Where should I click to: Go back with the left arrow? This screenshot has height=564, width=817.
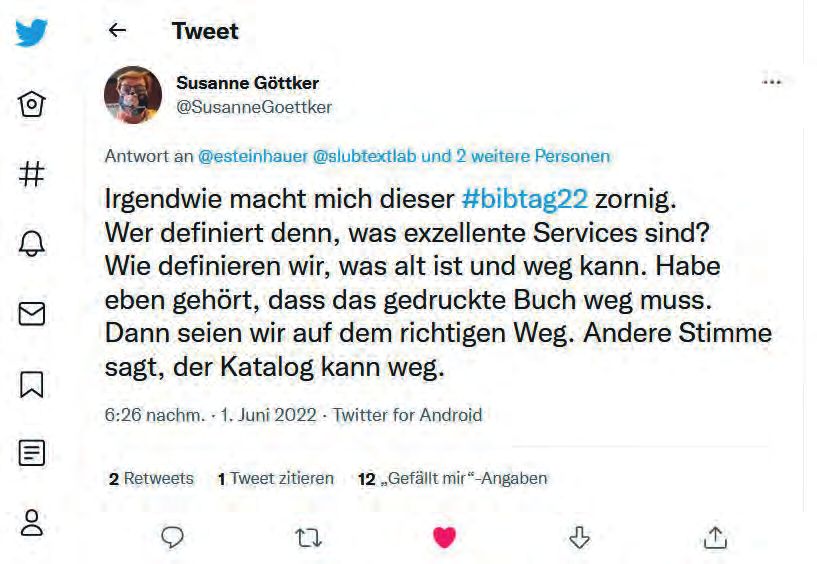click(117, 31)
